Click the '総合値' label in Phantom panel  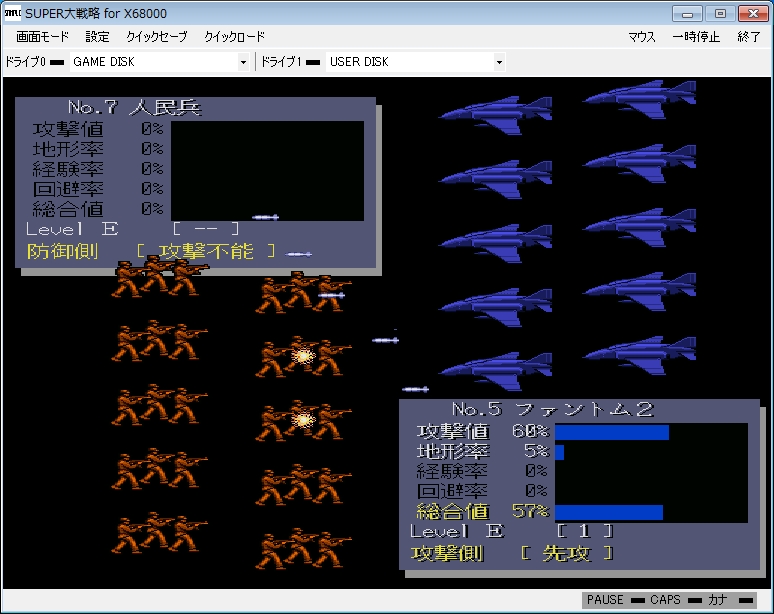click(453, 511)
